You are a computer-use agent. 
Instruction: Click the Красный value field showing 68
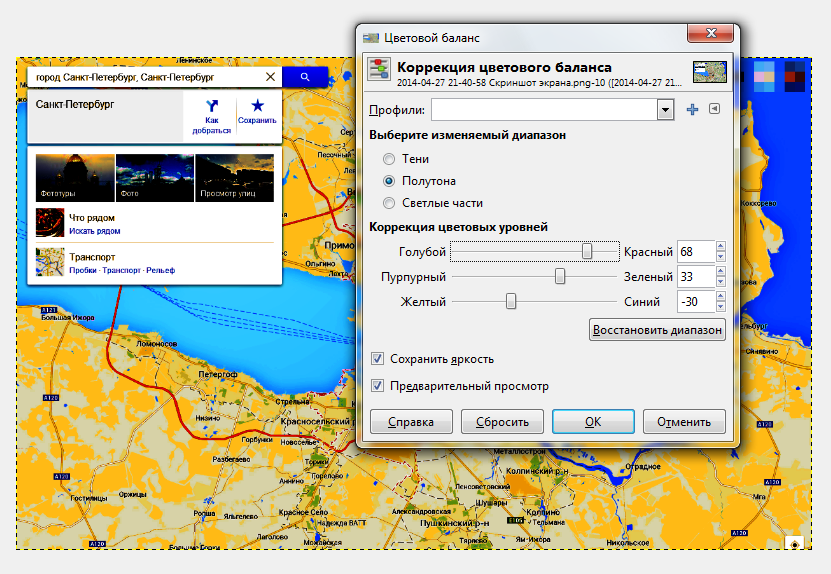[x=696, y=252]
